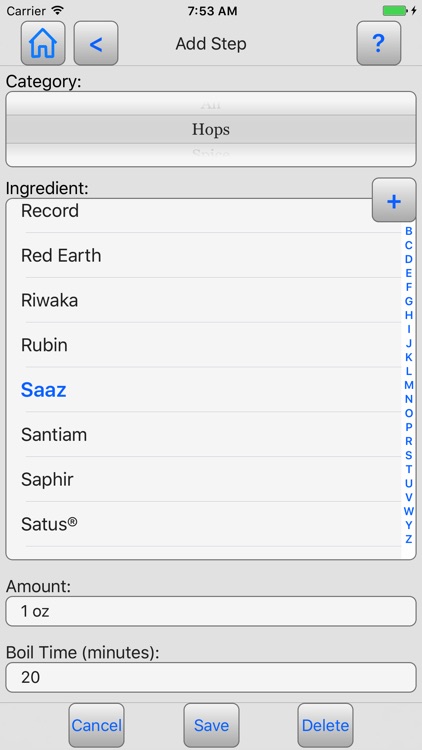Jump to letter M in index

[409, 385]
